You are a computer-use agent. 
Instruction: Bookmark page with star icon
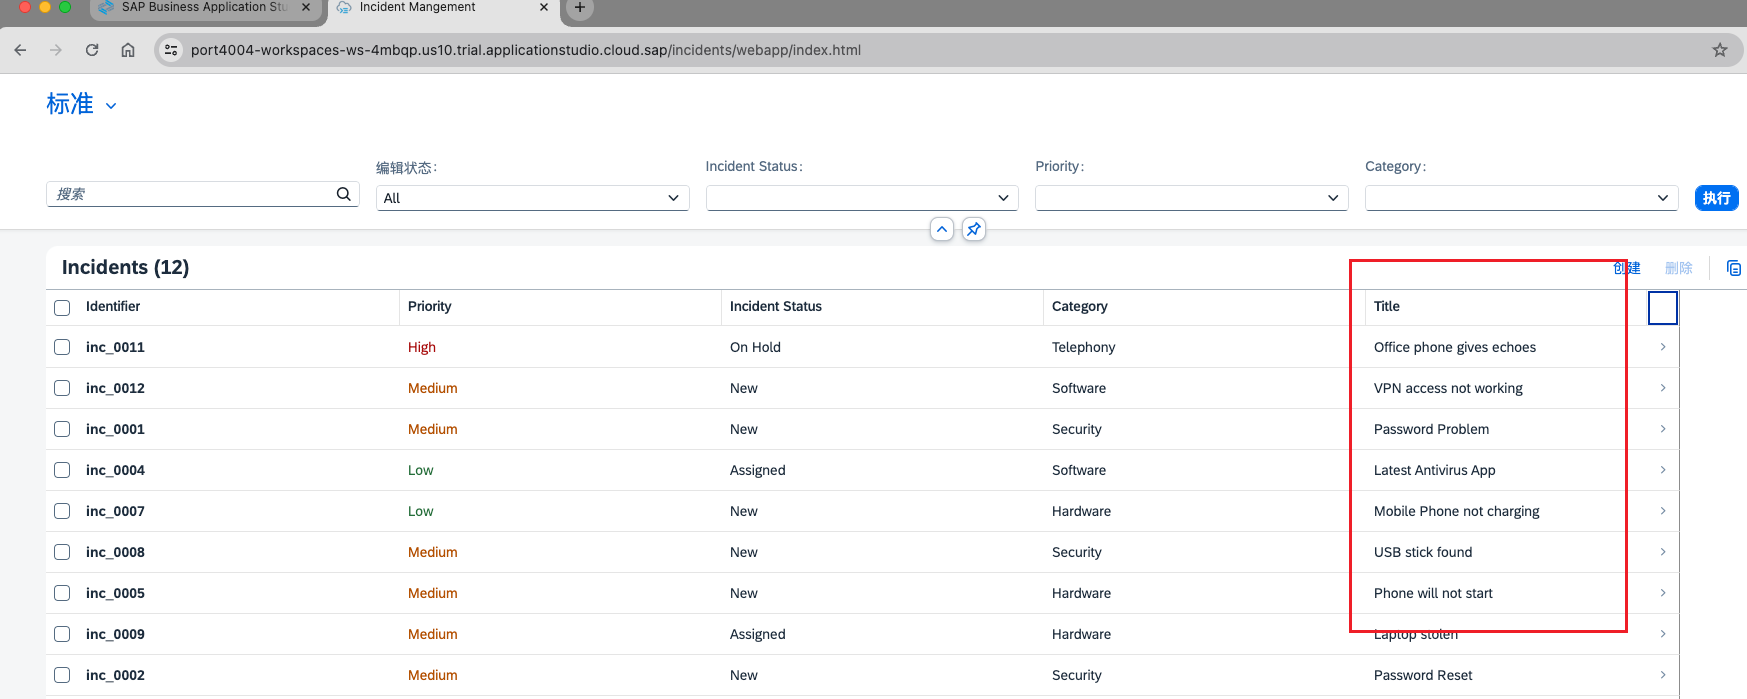1719,50
